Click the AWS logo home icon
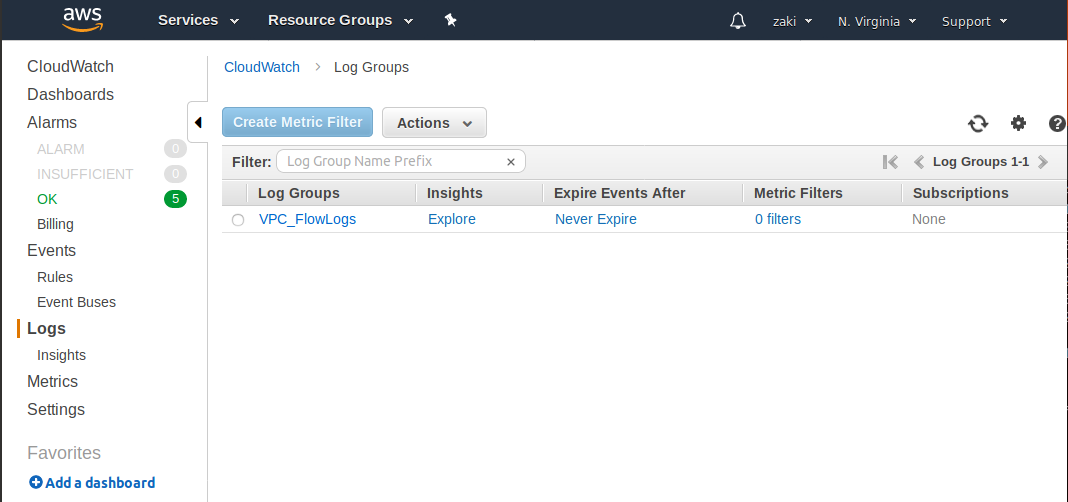 point(83,18)
